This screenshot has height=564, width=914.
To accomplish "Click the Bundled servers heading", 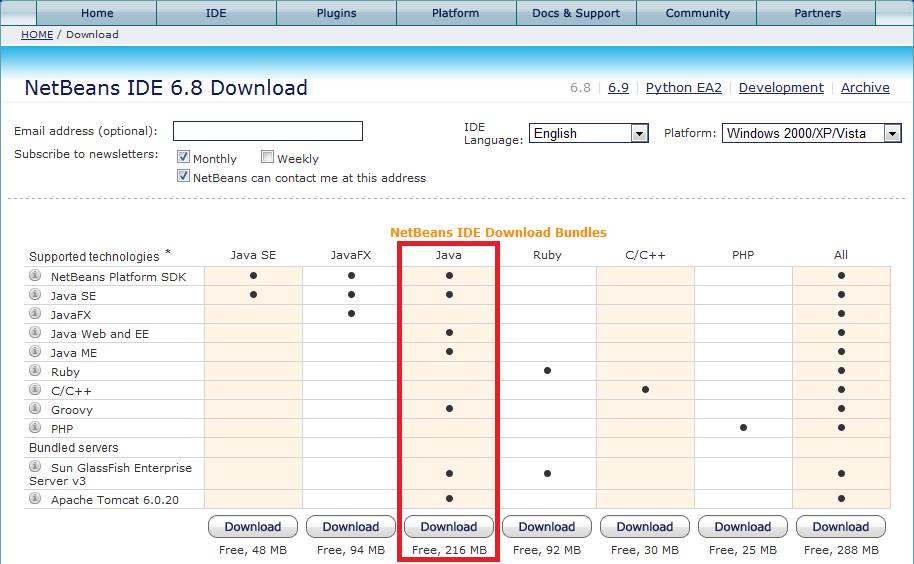I will [x=73, y=448].
